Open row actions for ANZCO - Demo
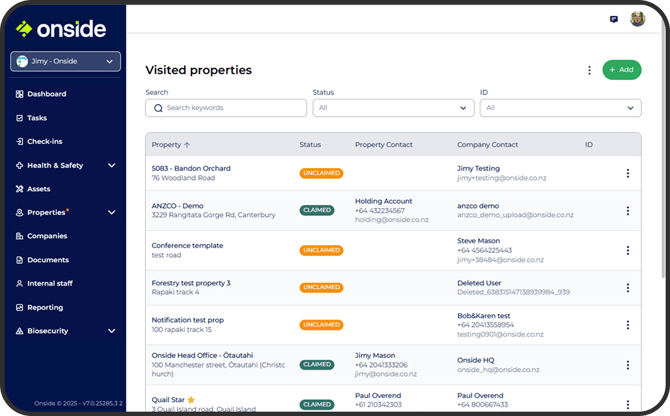The height and width of the screenshot is (416, 670). coord(628,211)
